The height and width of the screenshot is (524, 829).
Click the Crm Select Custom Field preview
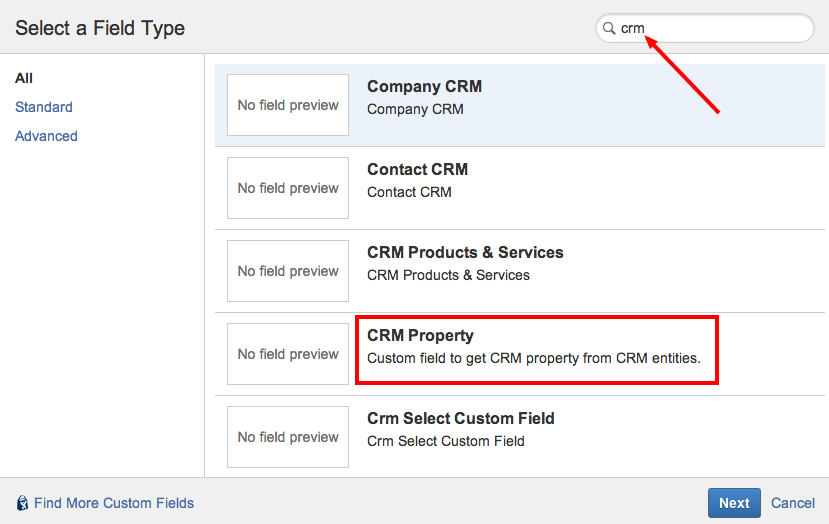(288, 437)
